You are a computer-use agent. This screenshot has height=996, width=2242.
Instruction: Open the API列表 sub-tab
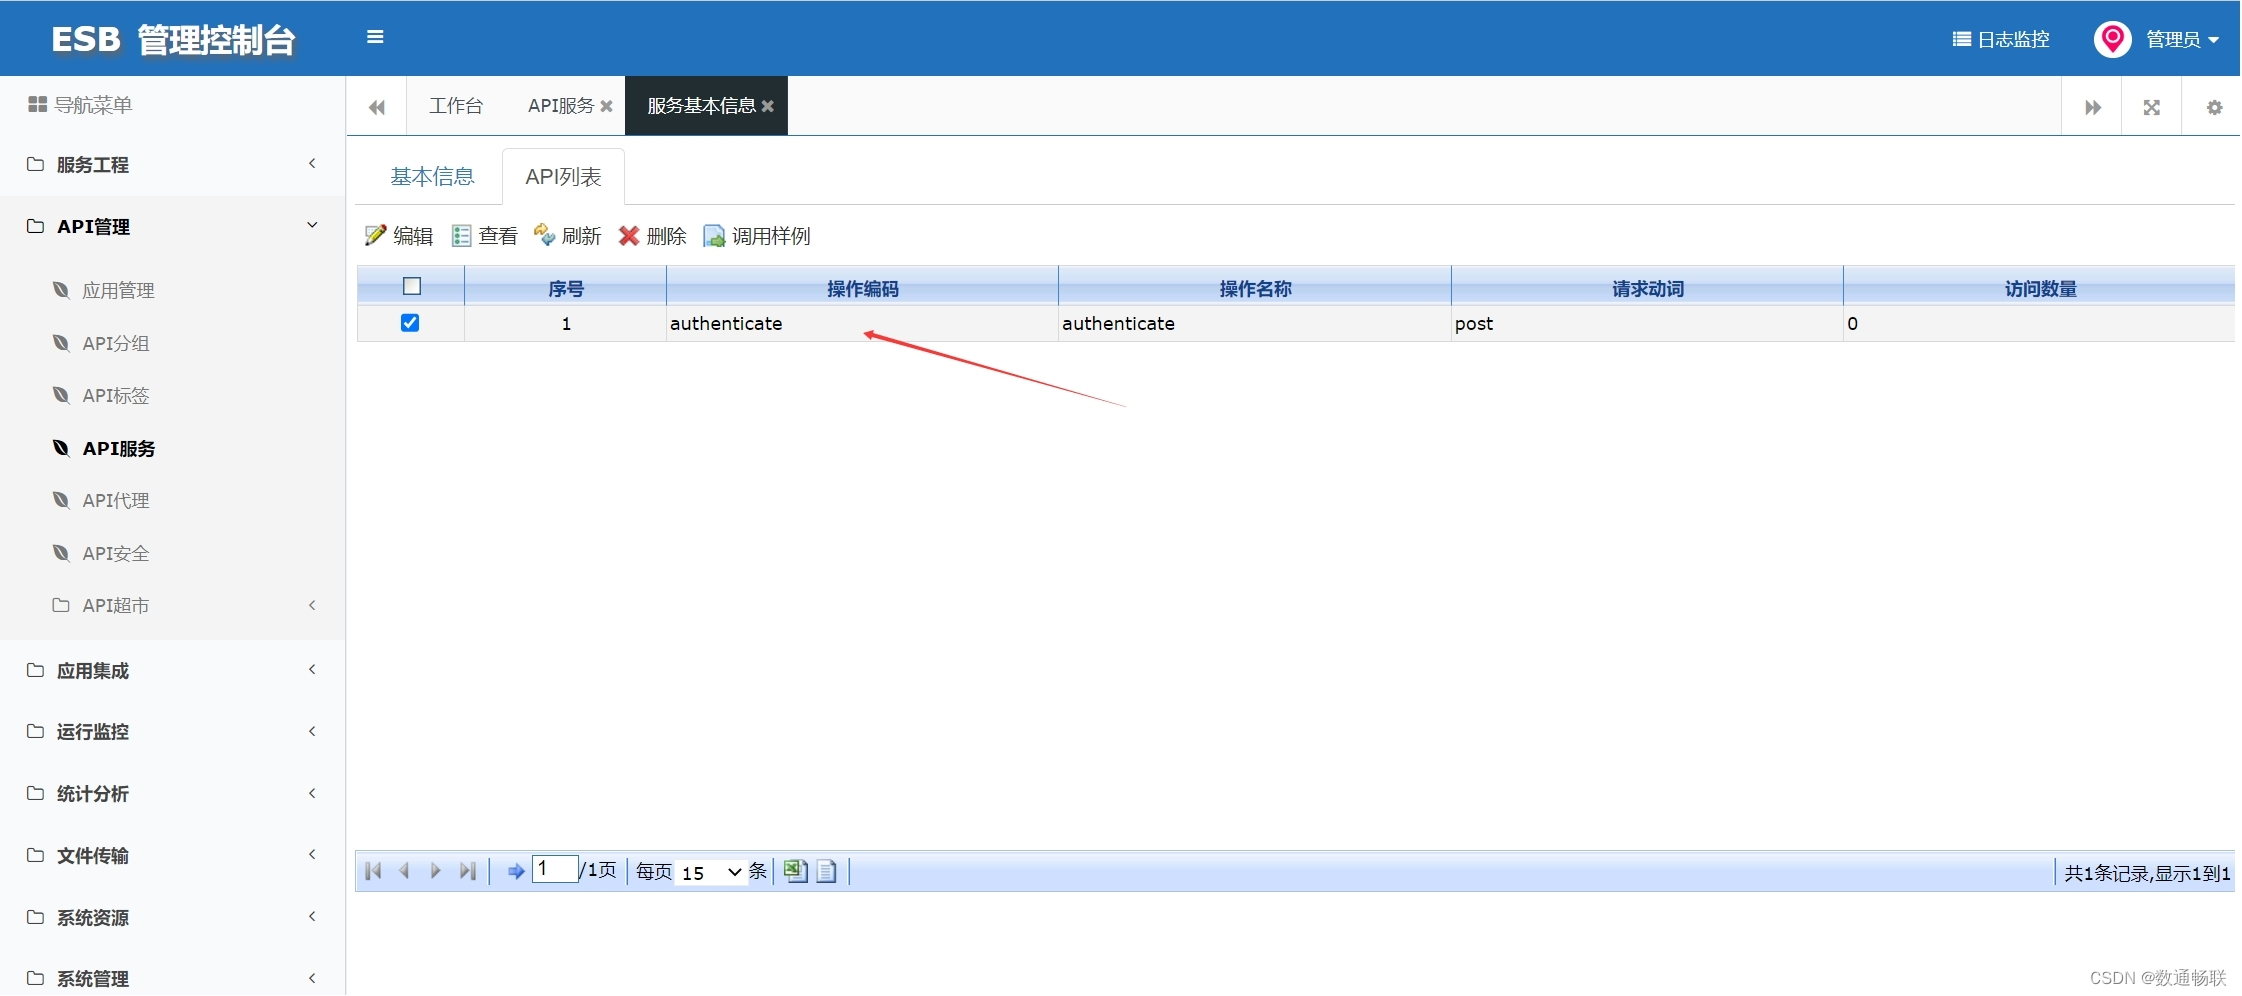click(x=563, y=177)
